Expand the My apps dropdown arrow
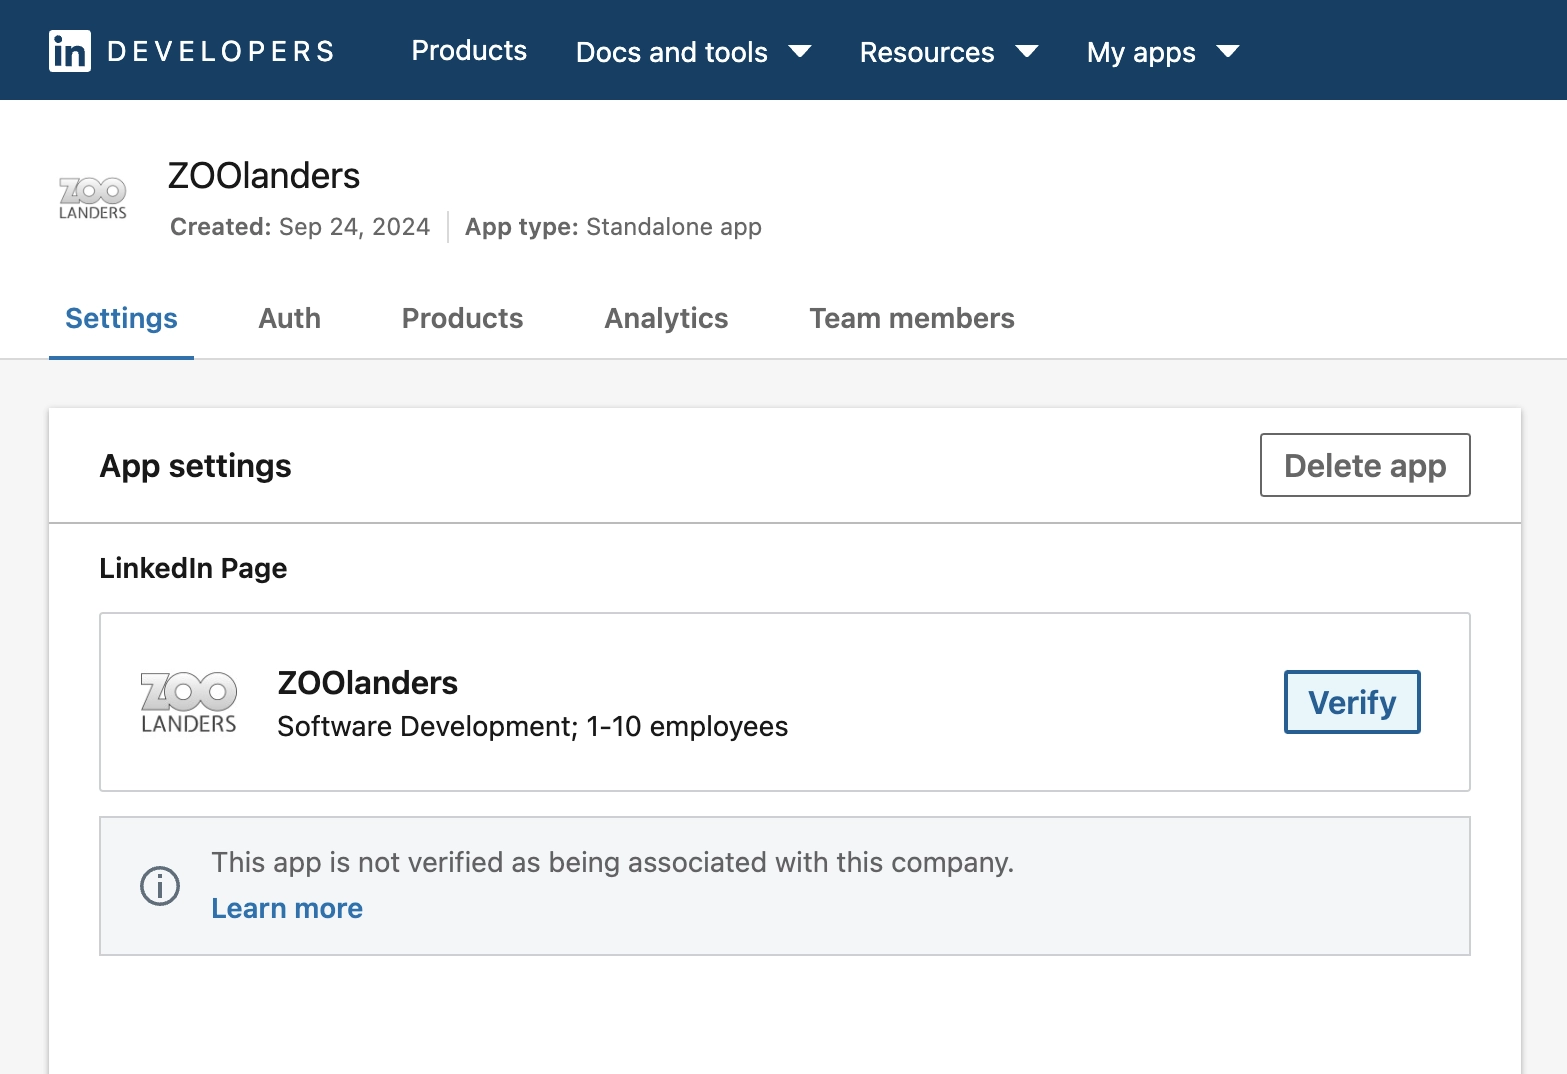This screenshot has width=1567, height=1074. point(1227,52)
